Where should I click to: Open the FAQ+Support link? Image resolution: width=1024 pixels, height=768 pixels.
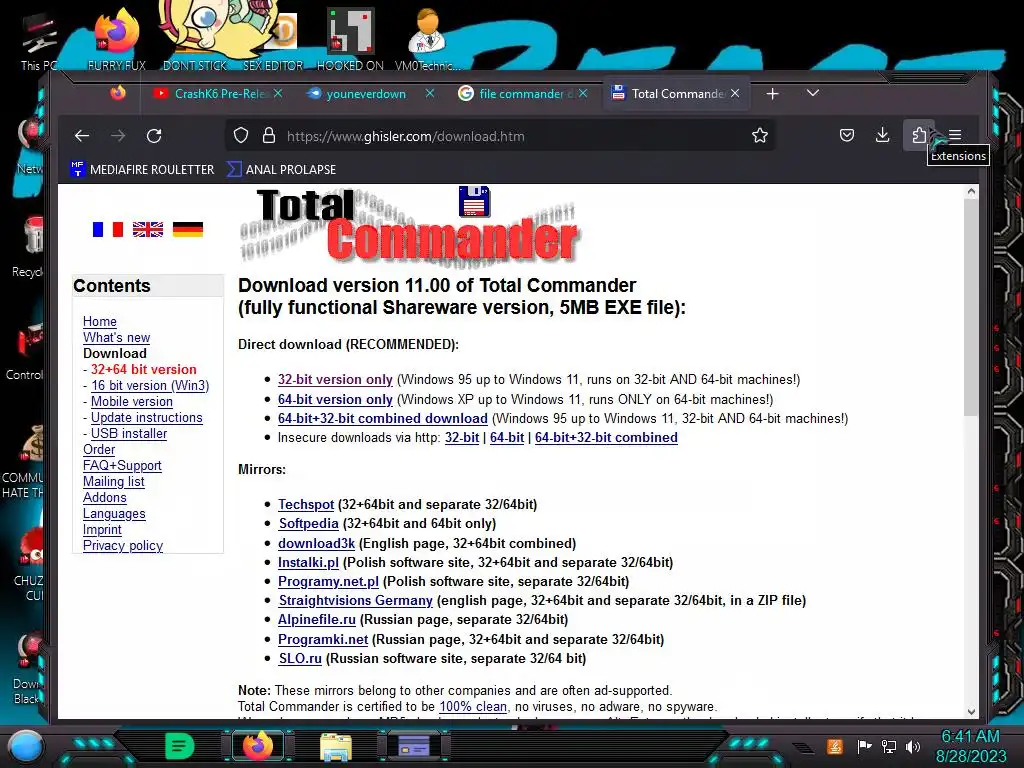pyautogui.click(x=122, y=466)
